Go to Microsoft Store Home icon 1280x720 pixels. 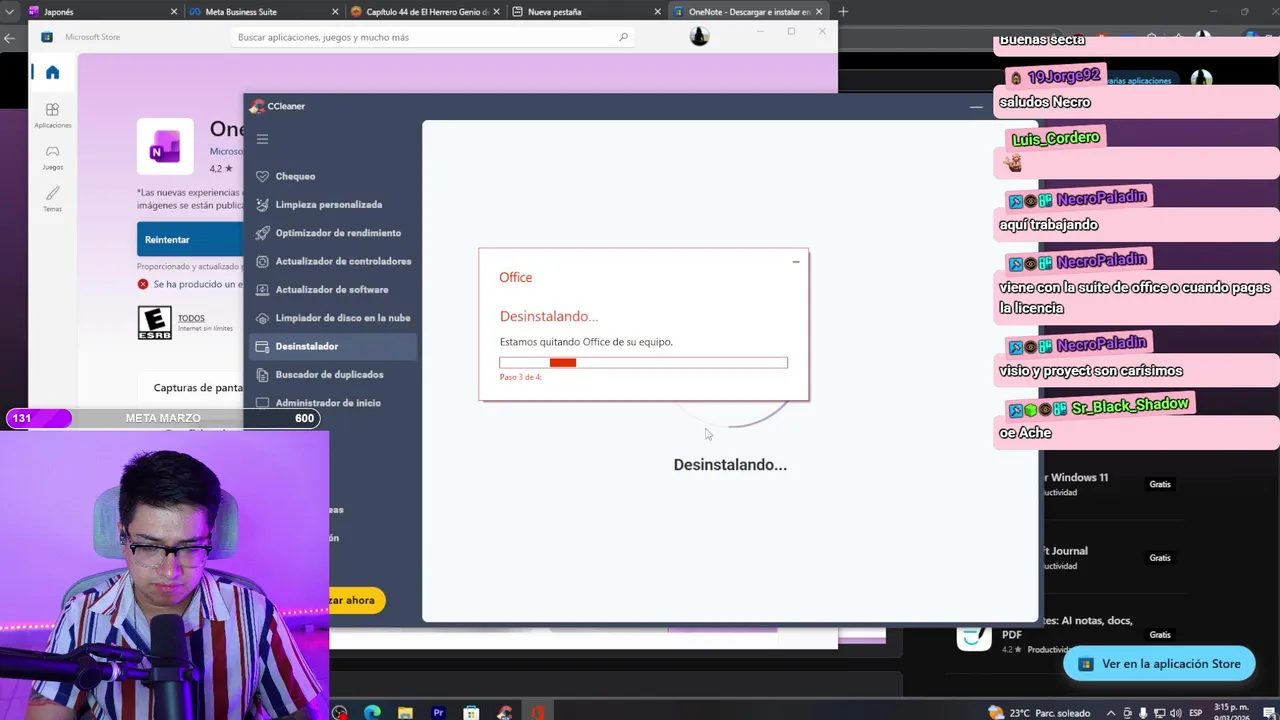click(x=52, y=72)
